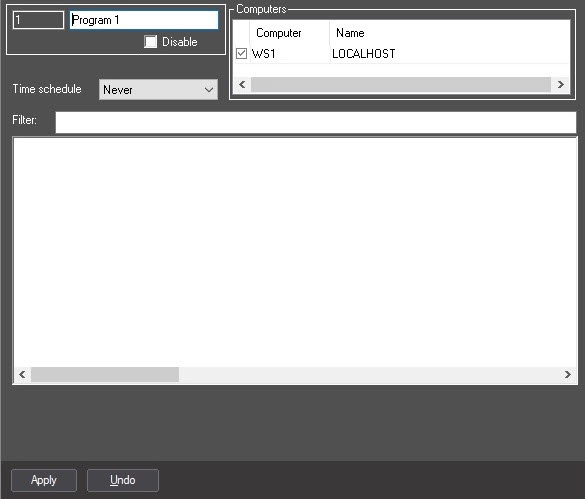Click the Undo button
This screenshot has width=585, height=499.
click(123, 480)
